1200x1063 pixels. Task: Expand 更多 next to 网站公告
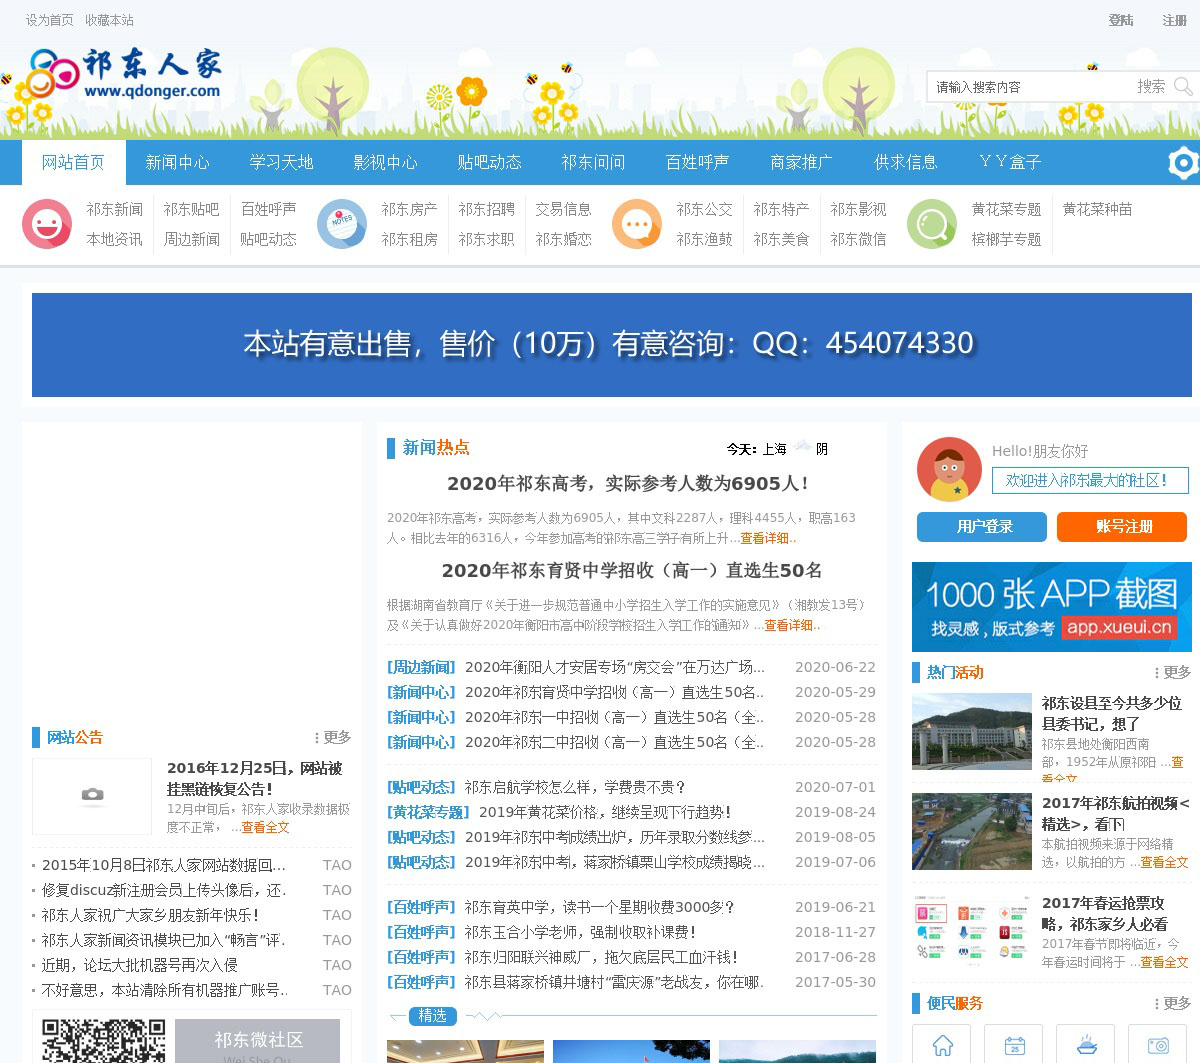[x=333, y=737]
